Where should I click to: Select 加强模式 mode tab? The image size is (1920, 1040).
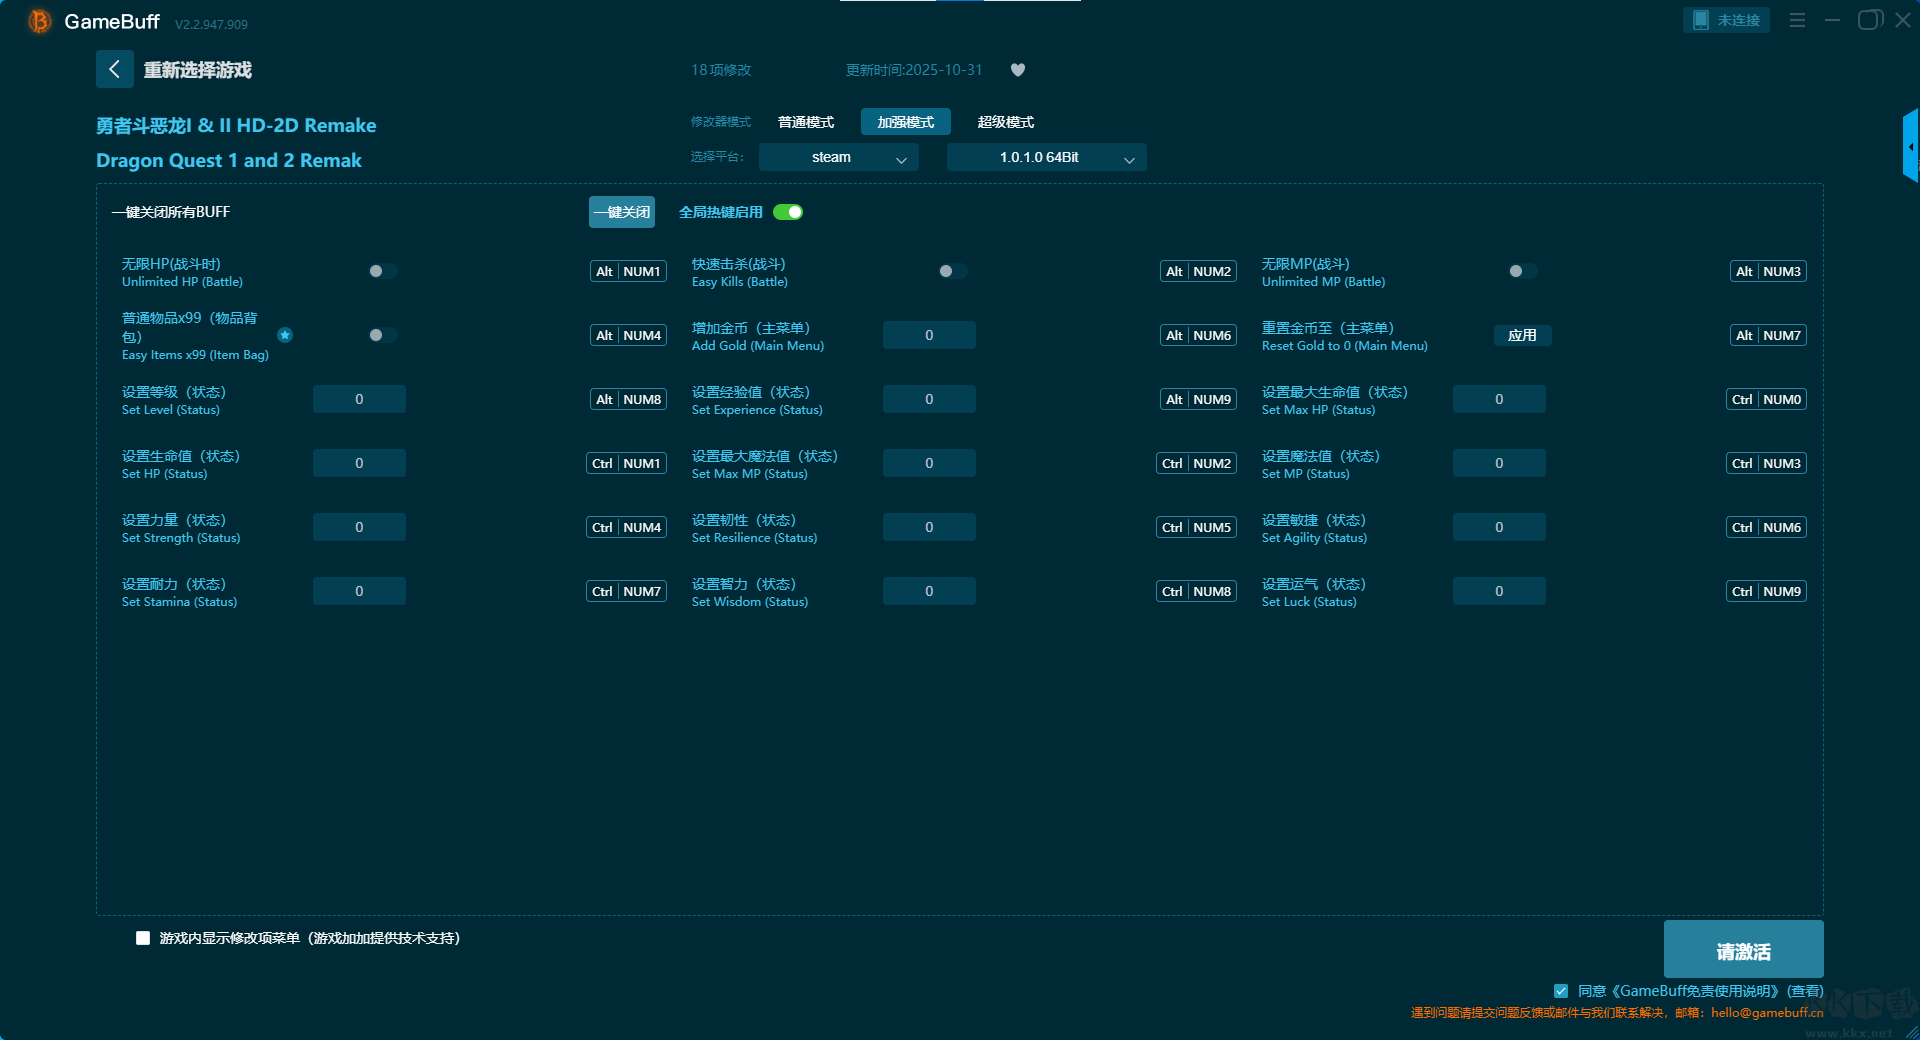[x=906, y=122]
